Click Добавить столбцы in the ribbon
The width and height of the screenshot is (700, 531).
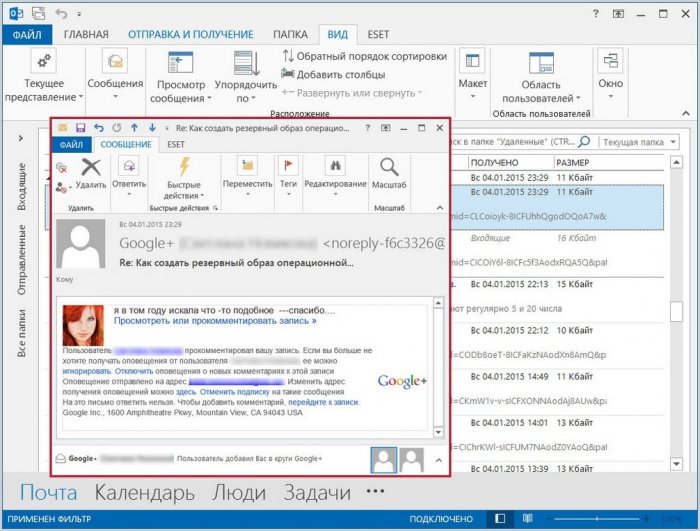click(333, 75)
